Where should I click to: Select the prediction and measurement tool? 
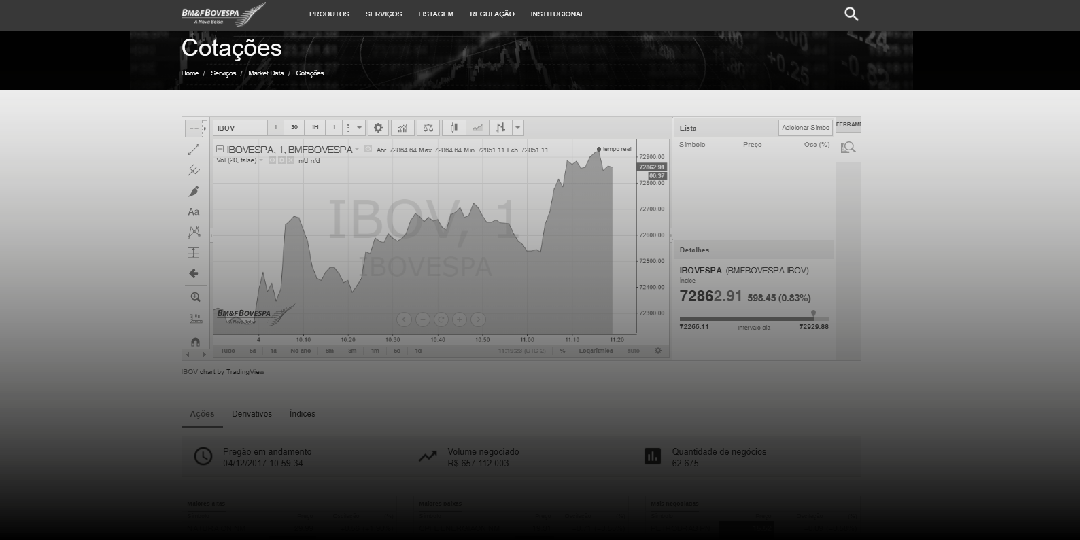194,253
